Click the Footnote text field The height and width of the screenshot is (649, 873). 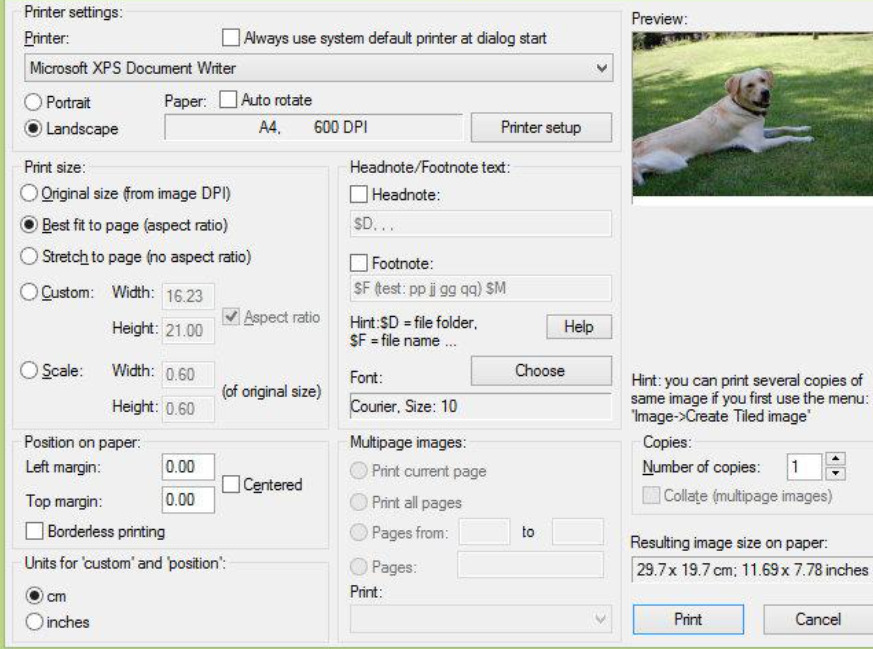[x=480, y=288]
